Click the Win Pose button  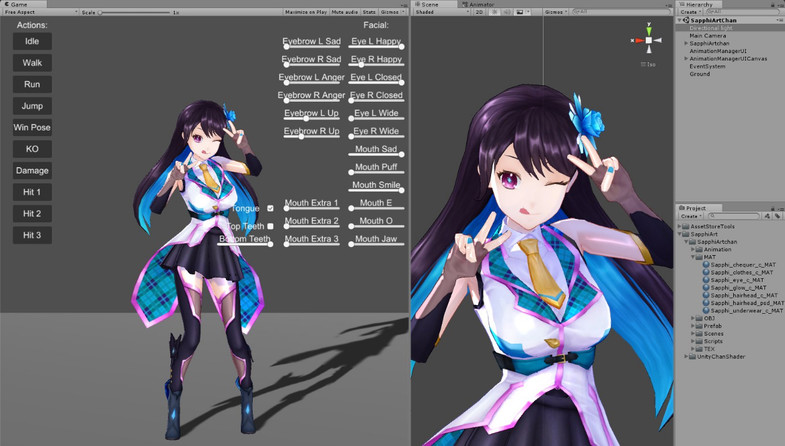pyautogui.click(x=32, y=128)
